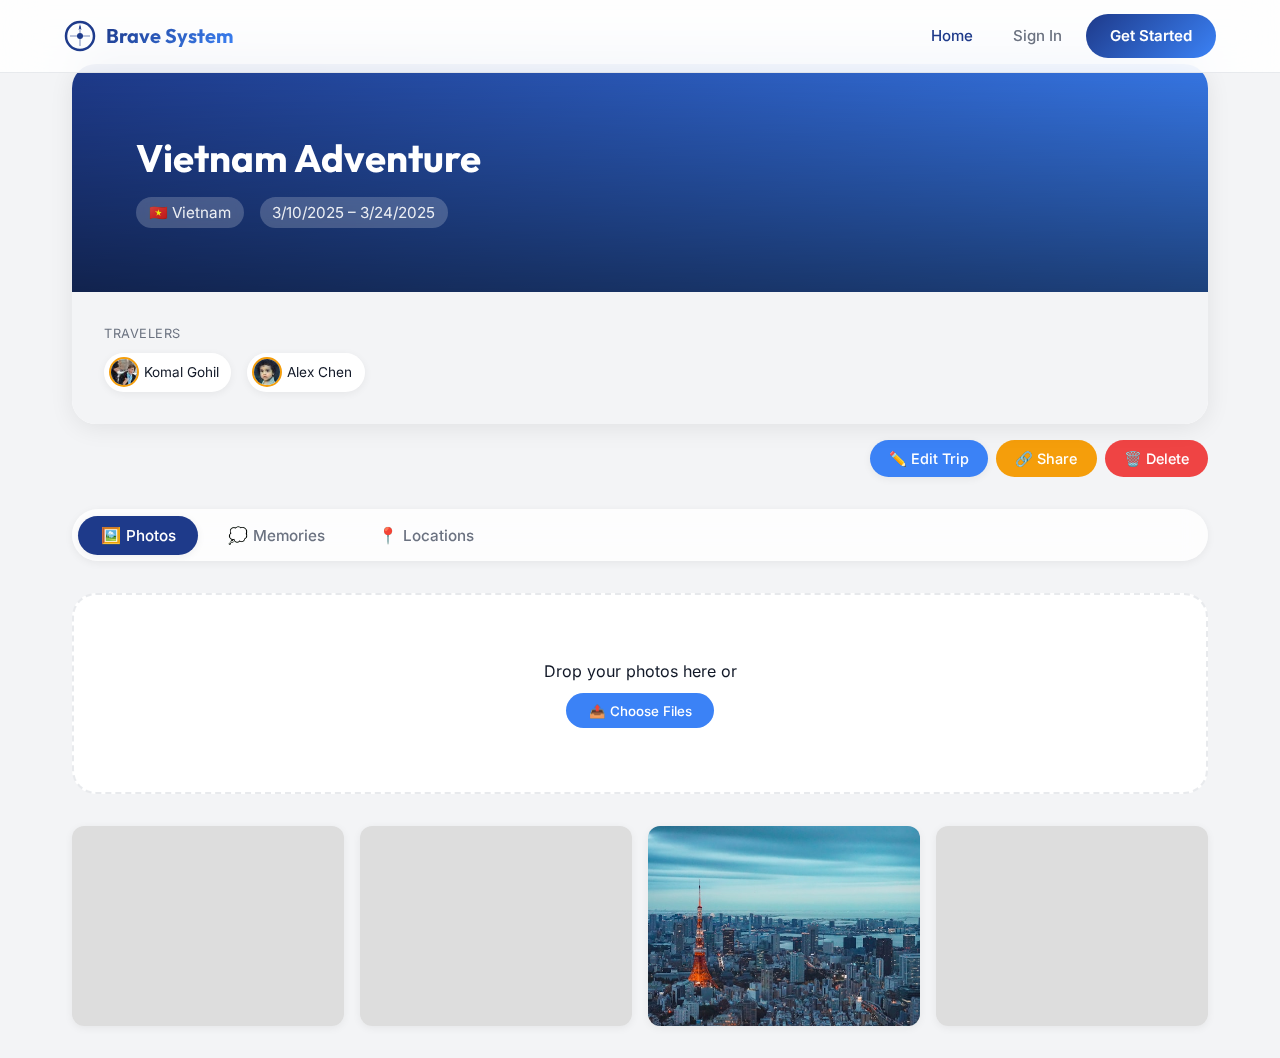Switch to the Locations tab
The width and height of the screenshot is (1280, 1058).
coord(426,535)
